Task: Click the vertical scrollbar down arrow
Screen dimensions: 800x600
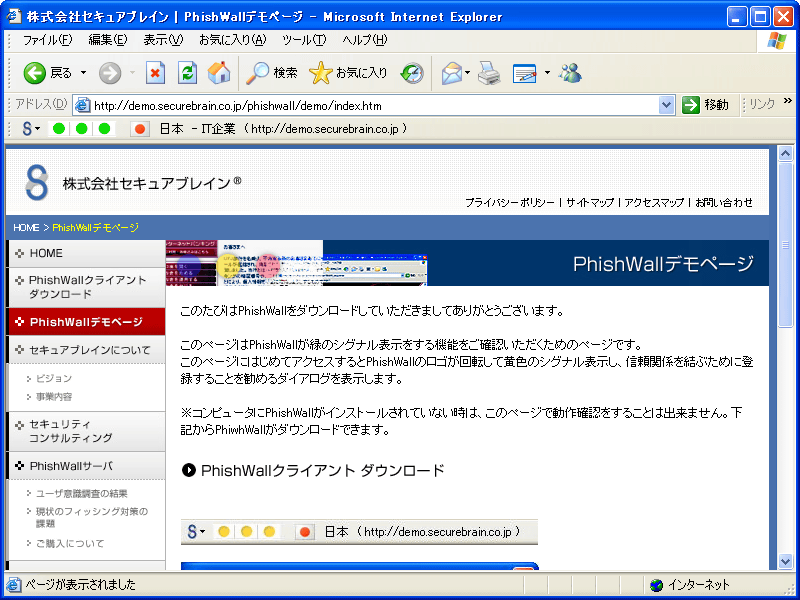Action: [785, 562]
